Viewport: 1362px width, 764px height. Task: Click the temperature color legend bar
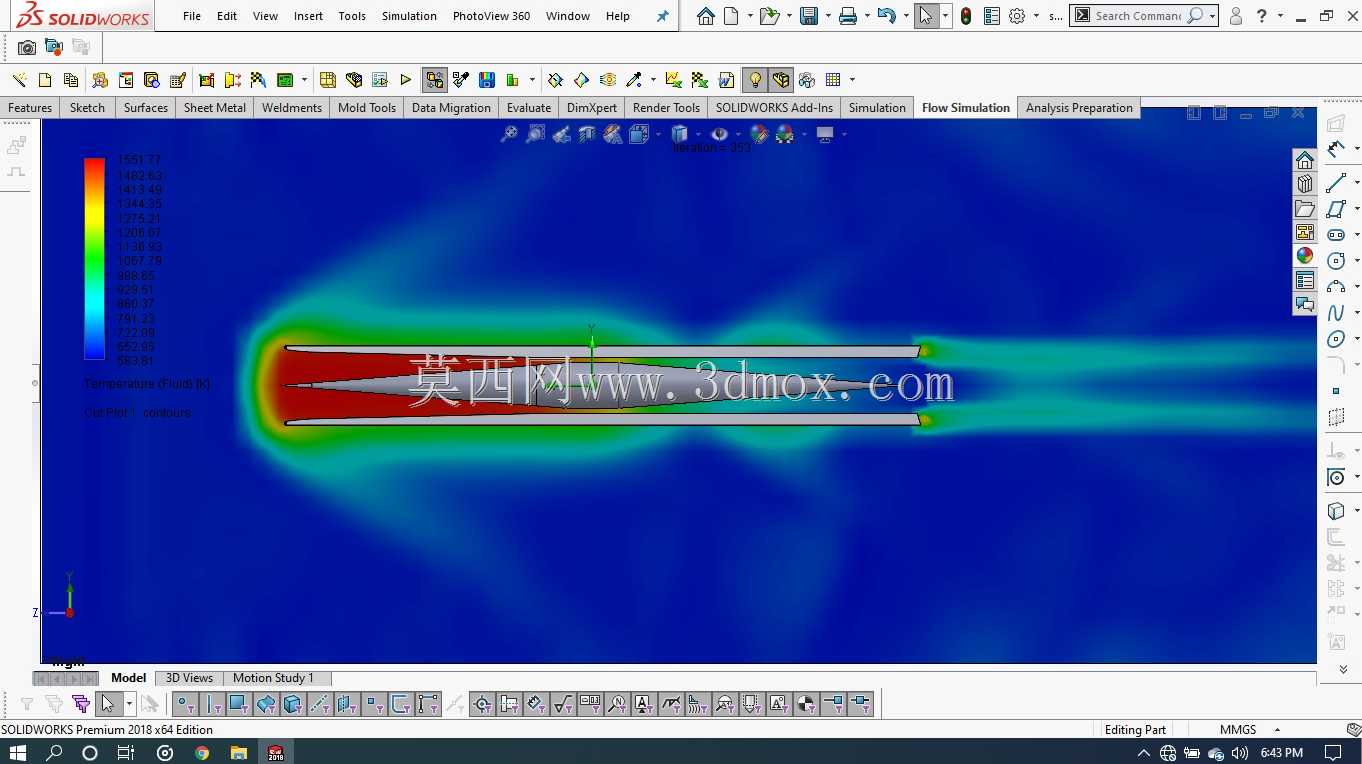coord(94,259)
